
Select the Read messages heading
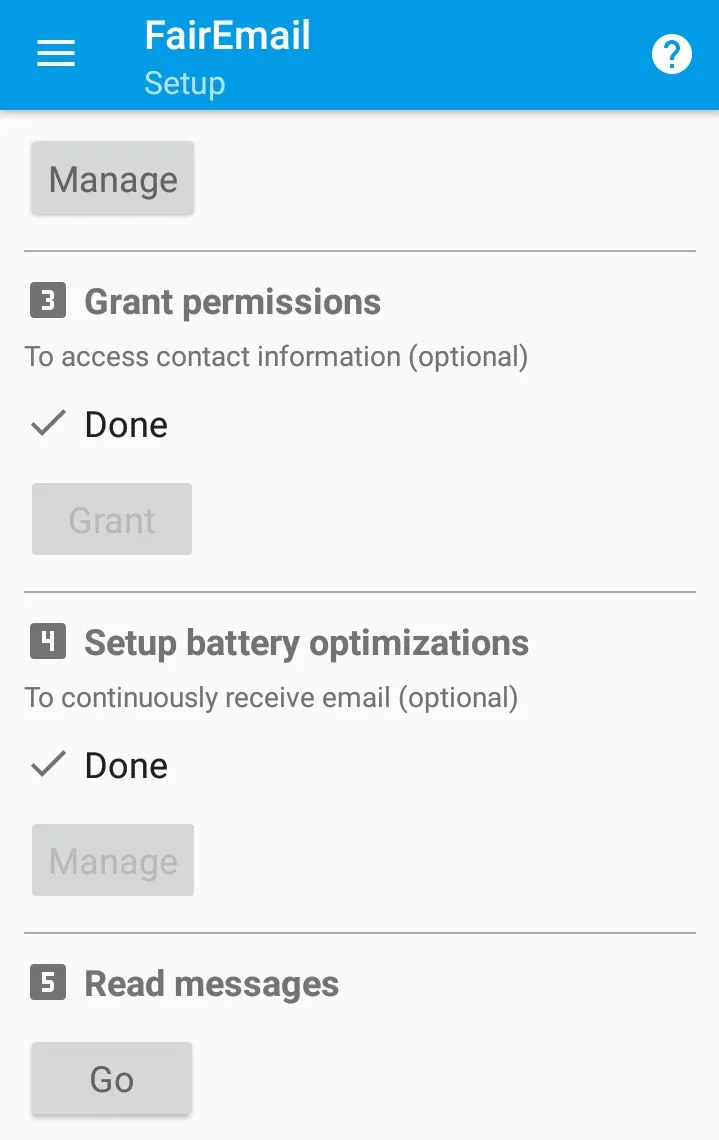click(x=212, y=984)
